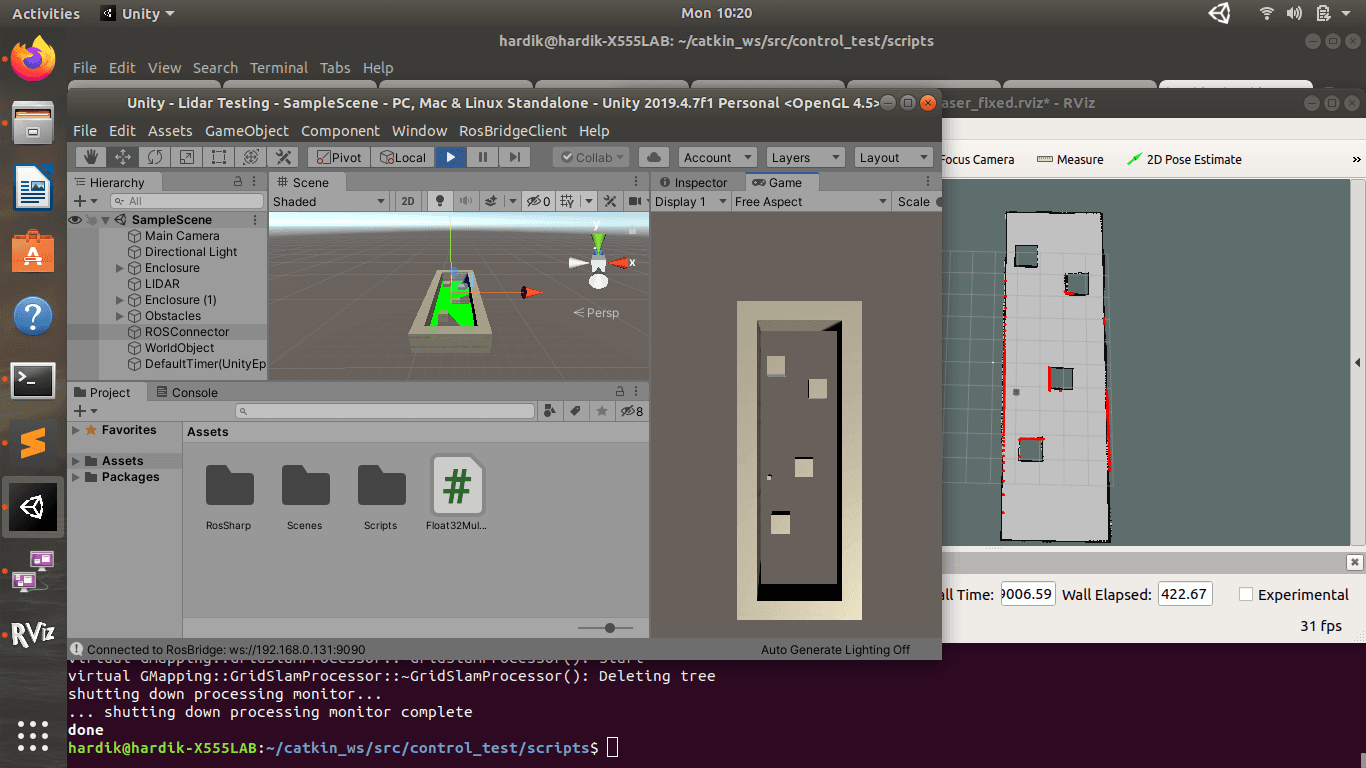Open the Account dropdown
The image size is (1366, 768).
point(718,157)
